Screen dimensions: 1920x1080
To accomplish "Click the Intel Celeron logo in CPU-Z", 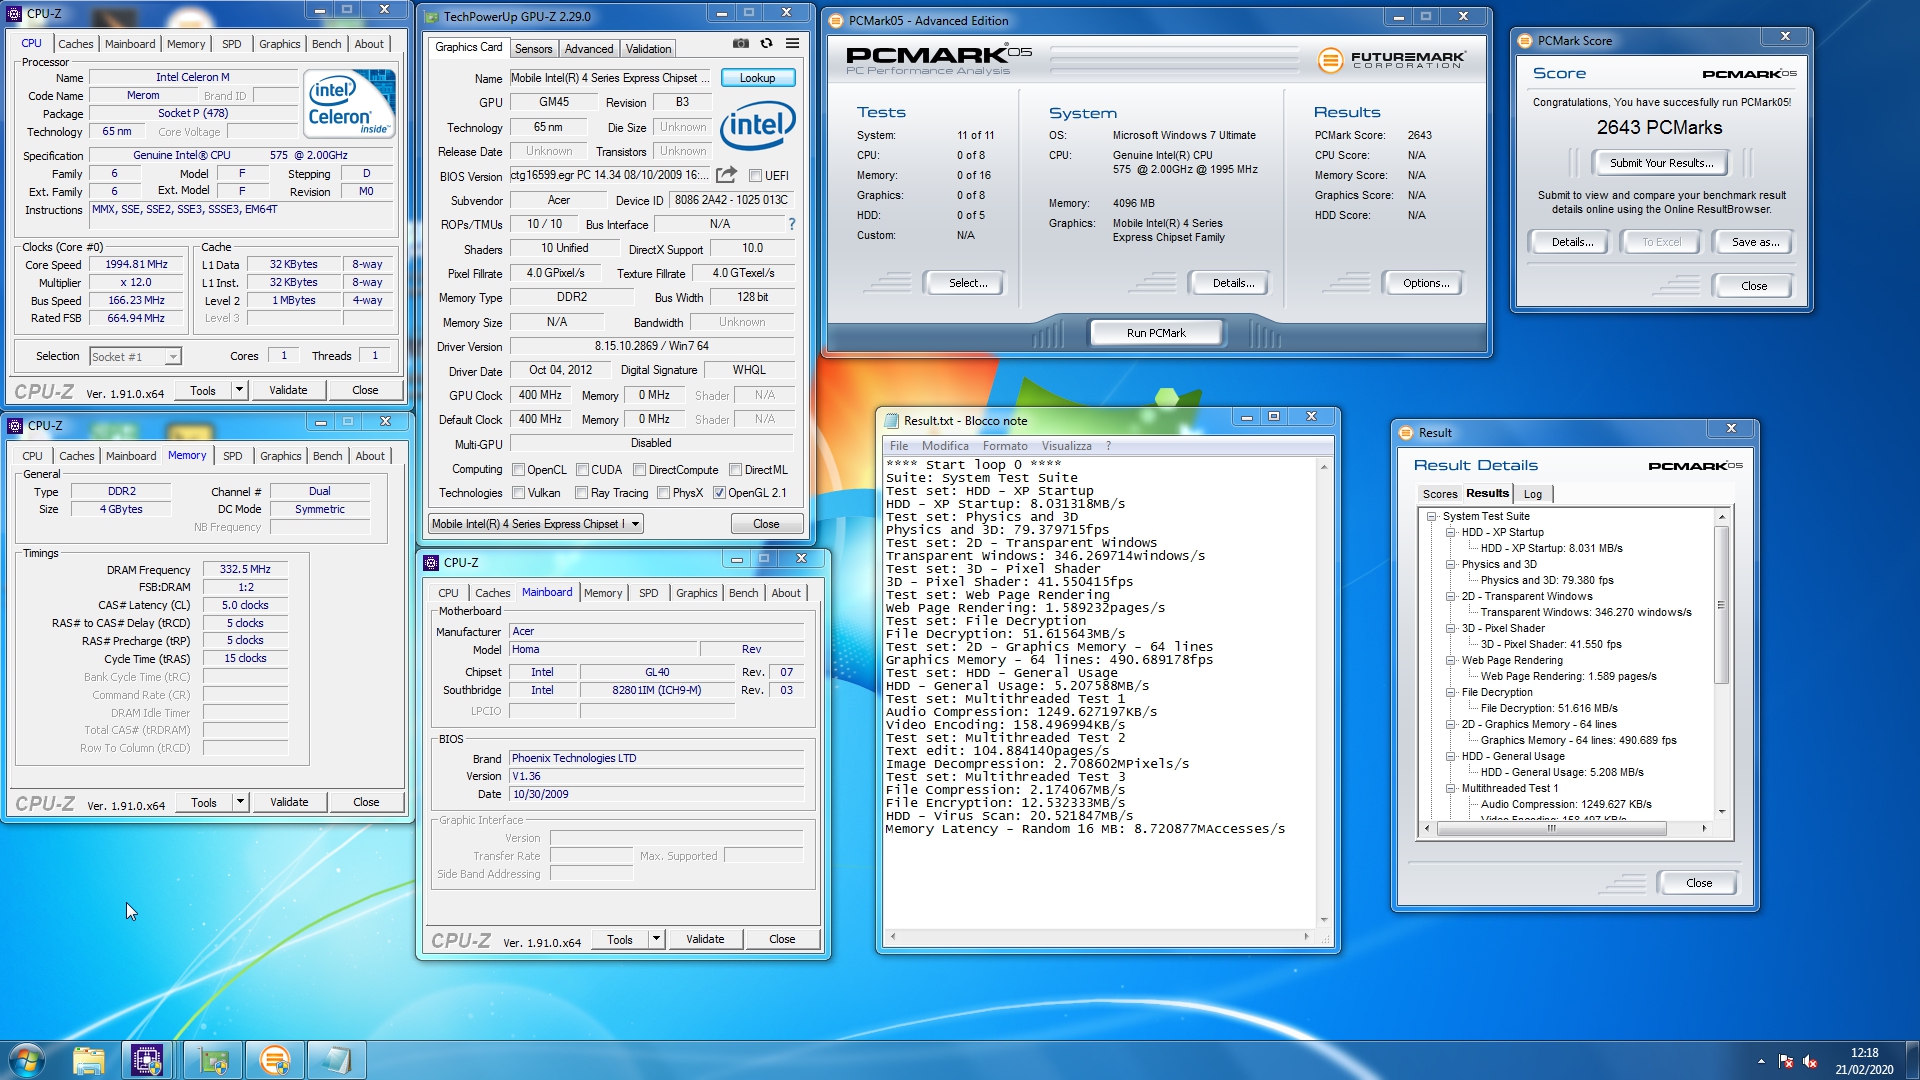I will click(350, 104).
